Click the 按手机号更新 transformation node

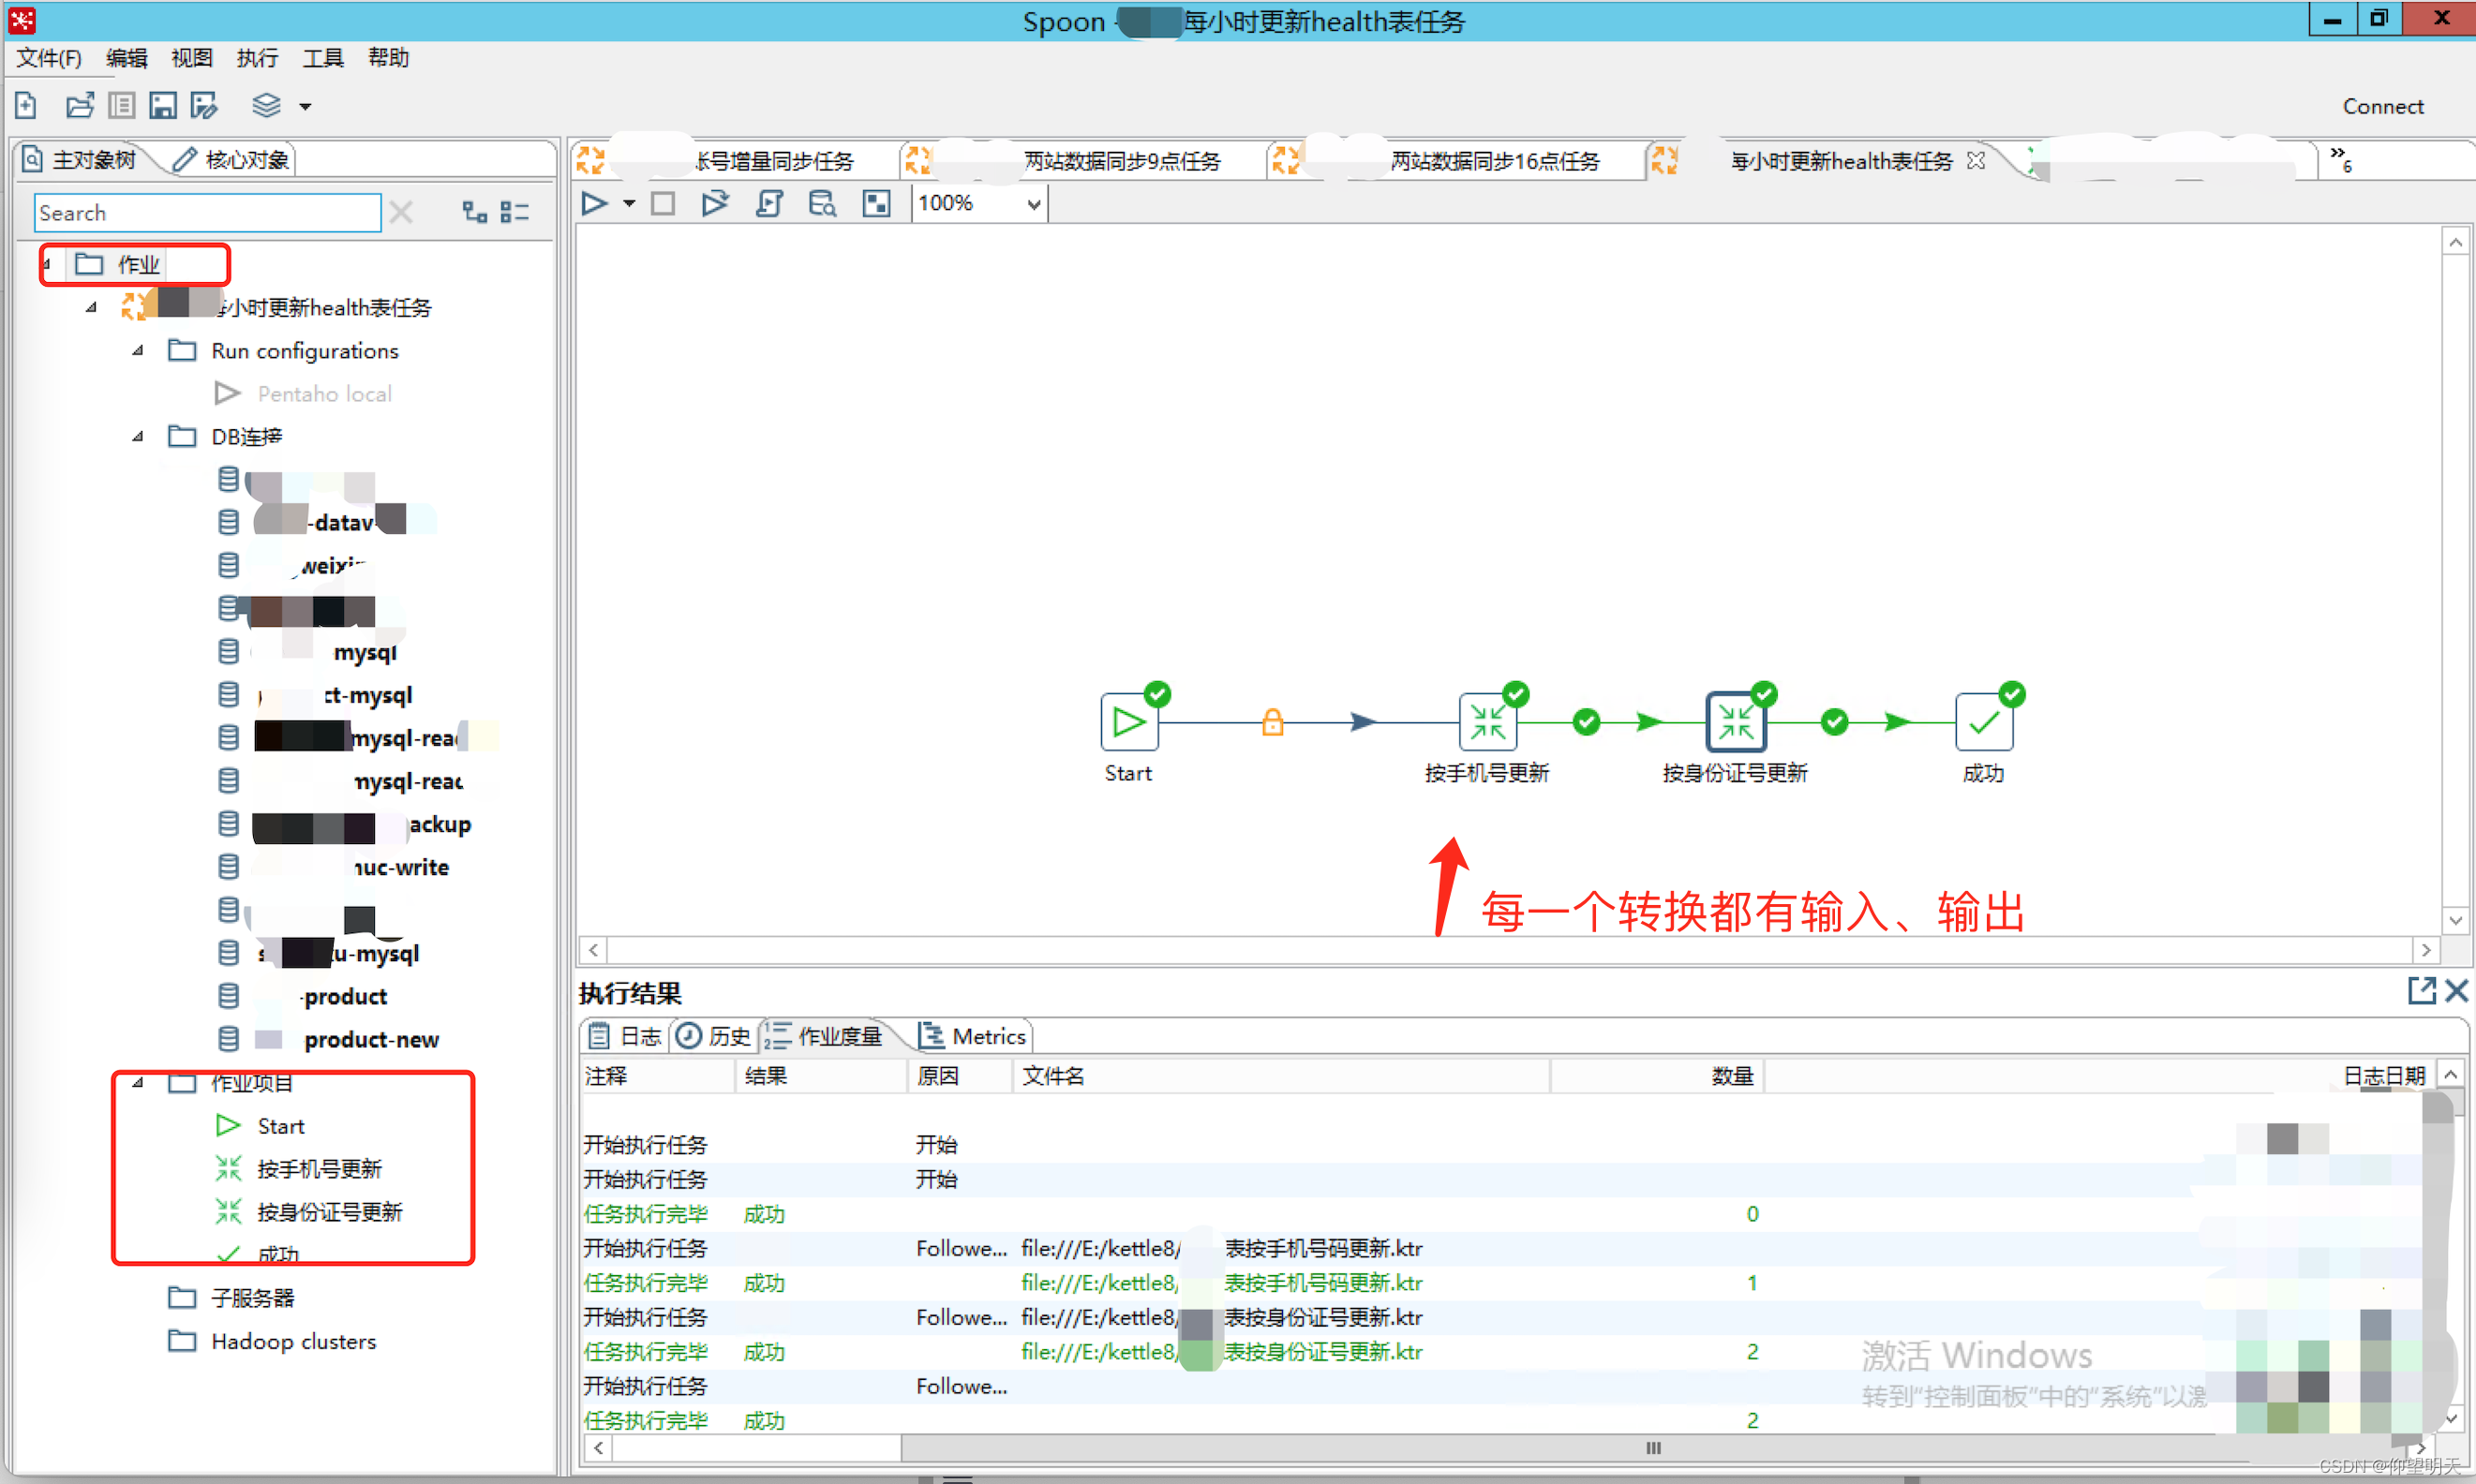1487,722
